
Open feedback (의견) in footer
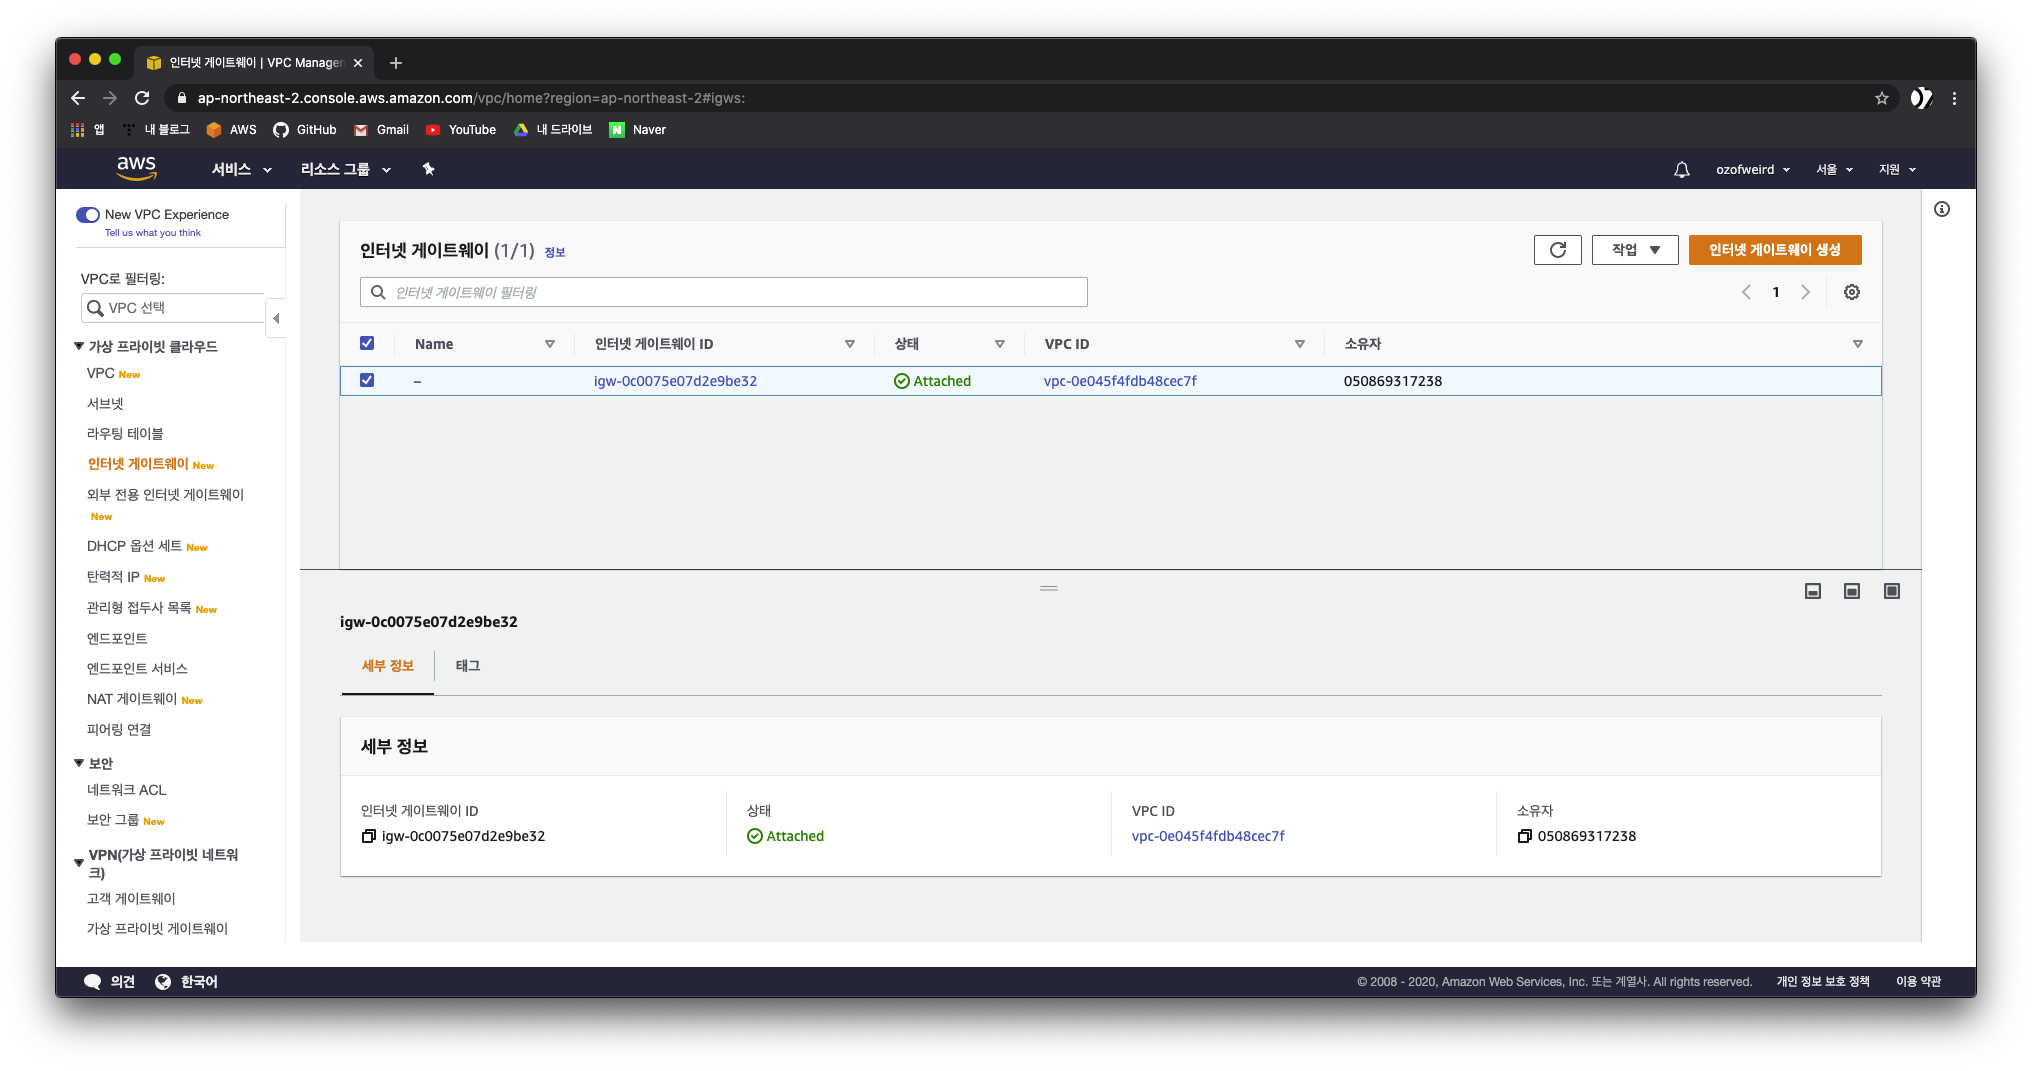pyautogui.click(x=110, y=982)
